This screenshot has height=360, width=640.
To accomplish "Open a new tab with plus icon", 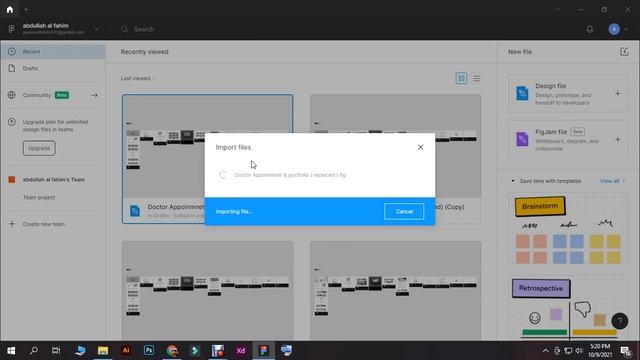I will coord(26,9).
